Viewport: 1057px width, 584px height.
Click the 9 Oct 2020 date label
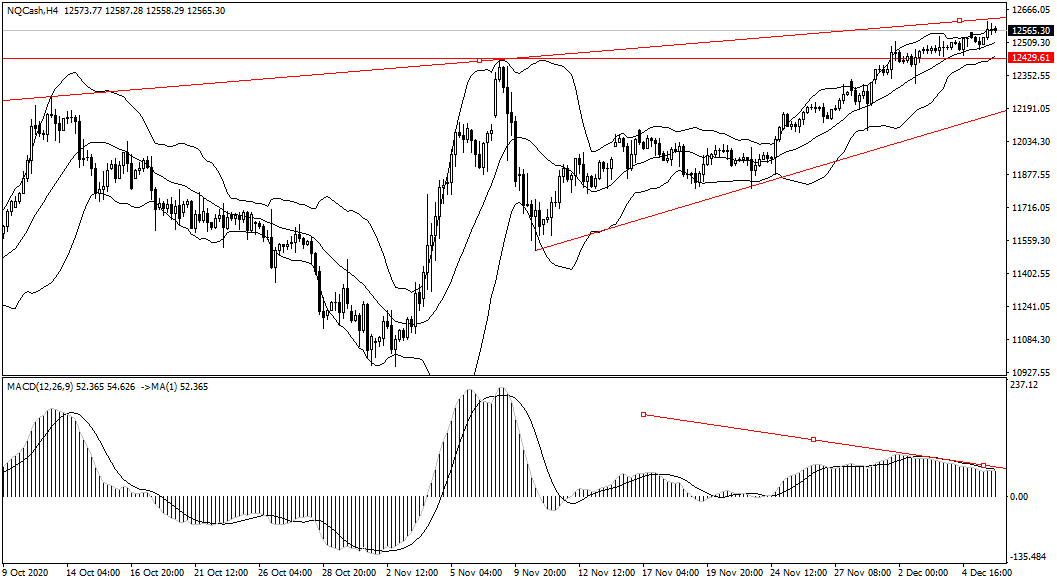click(27, 574)
